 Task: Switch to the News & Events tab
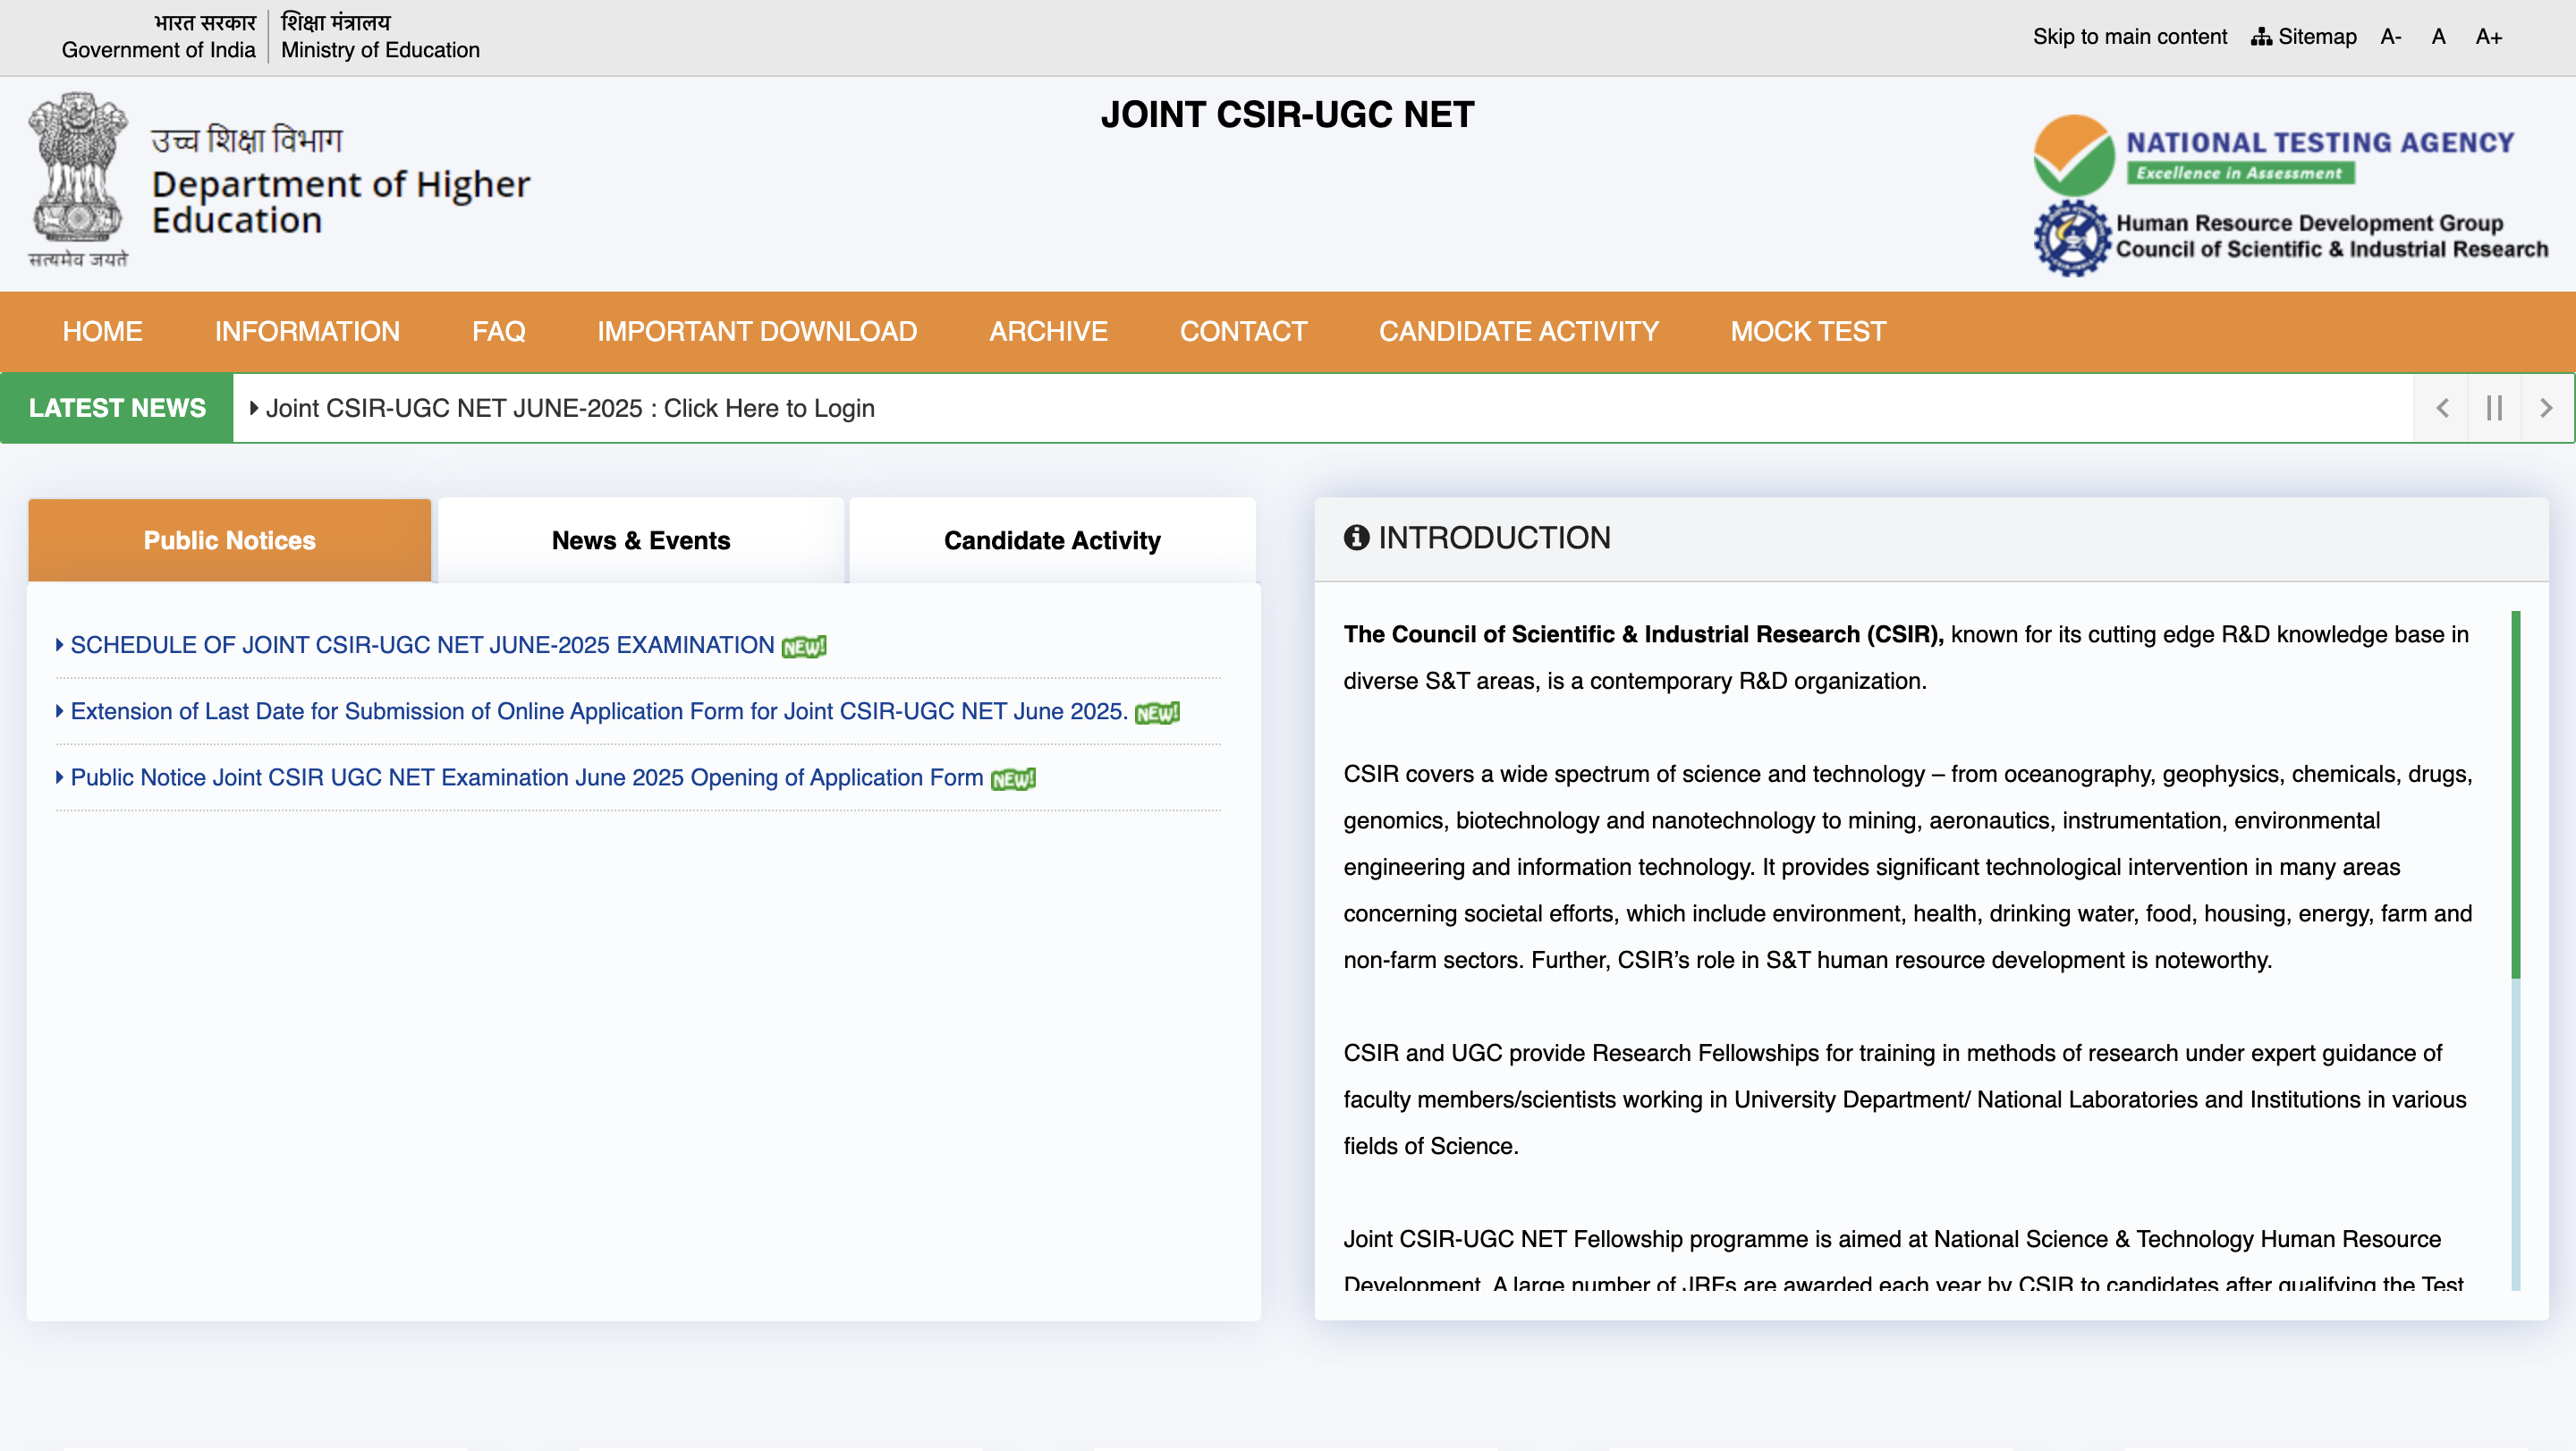(x=641, y=541)
